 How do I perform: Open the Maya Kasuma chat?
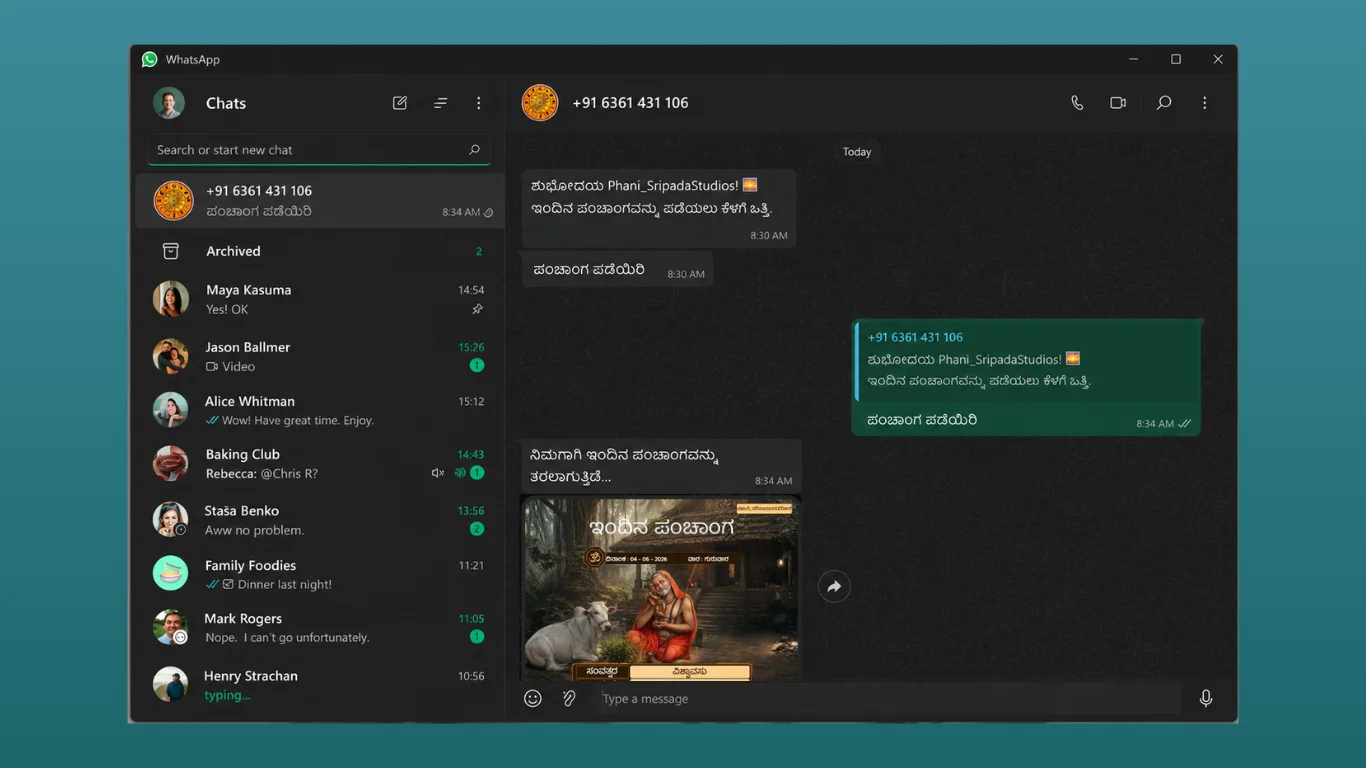point(320,299)
